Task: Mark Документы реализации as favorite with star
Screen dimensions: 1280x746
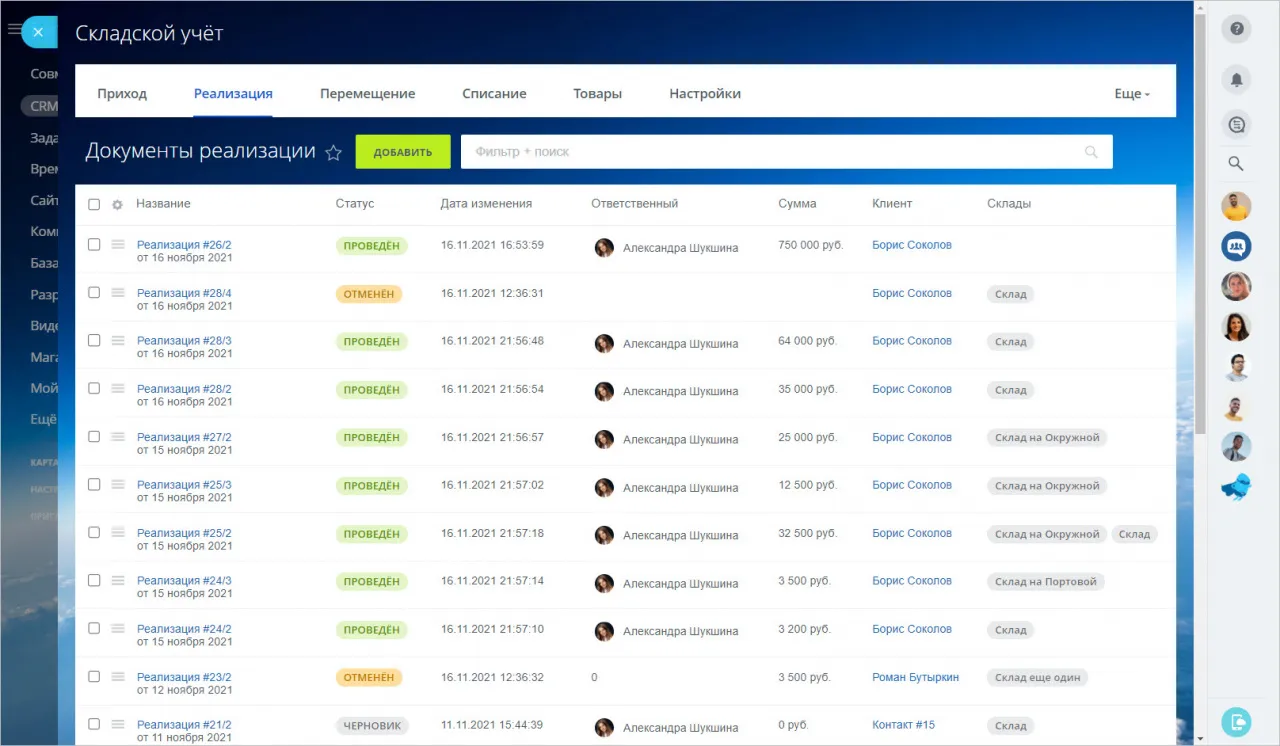Action: (334, 152)
